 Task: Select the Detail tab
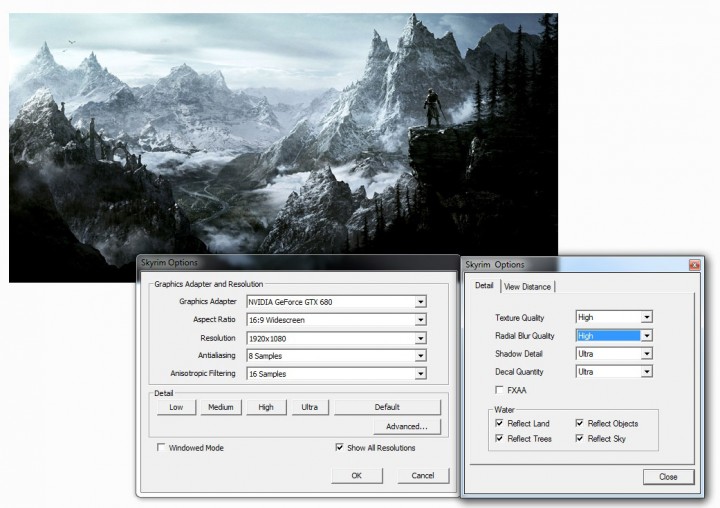point(484,285)
